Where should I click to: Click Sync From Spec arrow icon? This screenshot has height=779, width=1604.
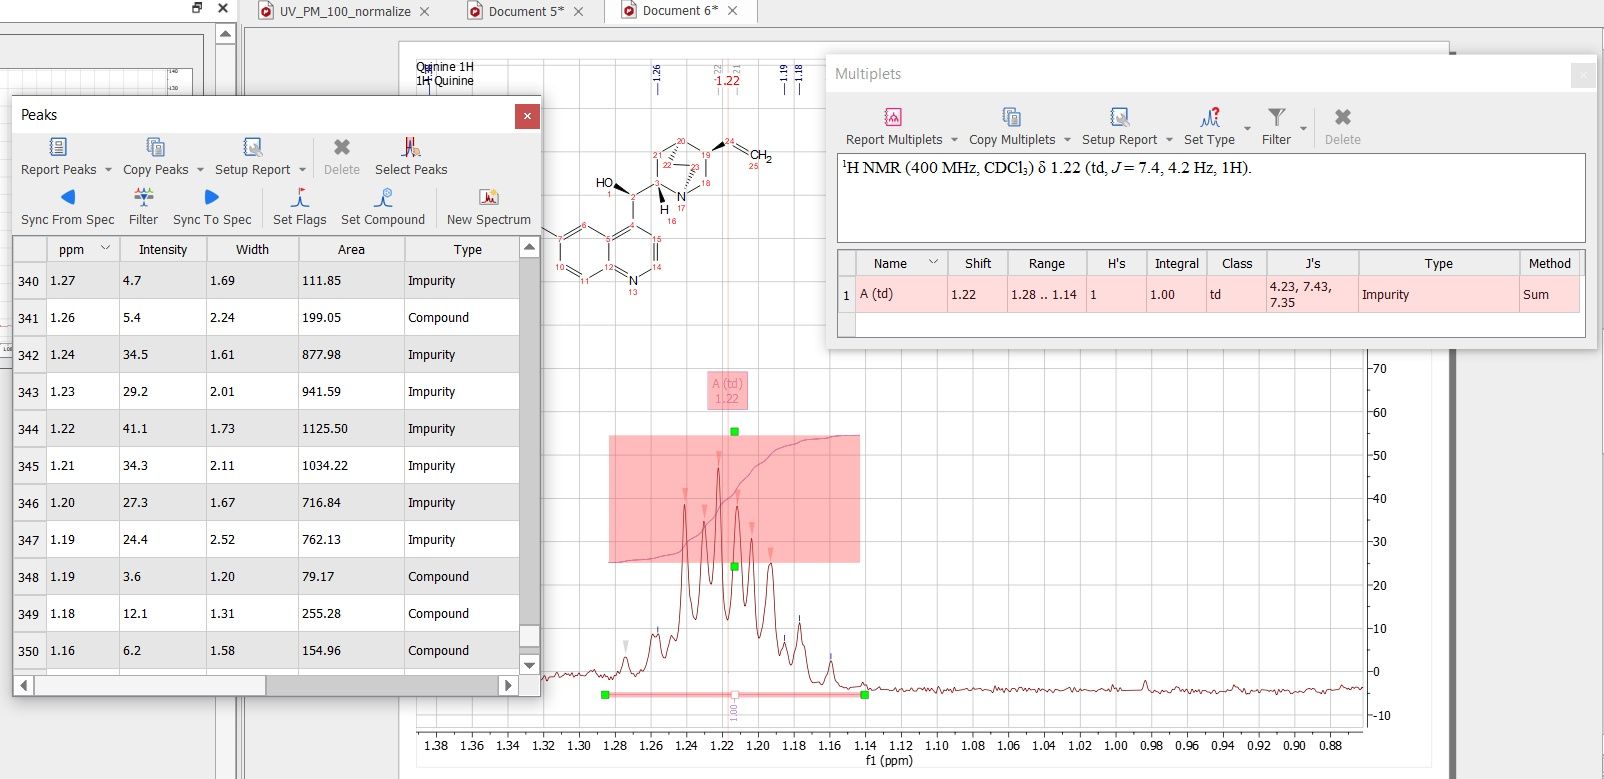pyautogui.click(x=67, y=198)
